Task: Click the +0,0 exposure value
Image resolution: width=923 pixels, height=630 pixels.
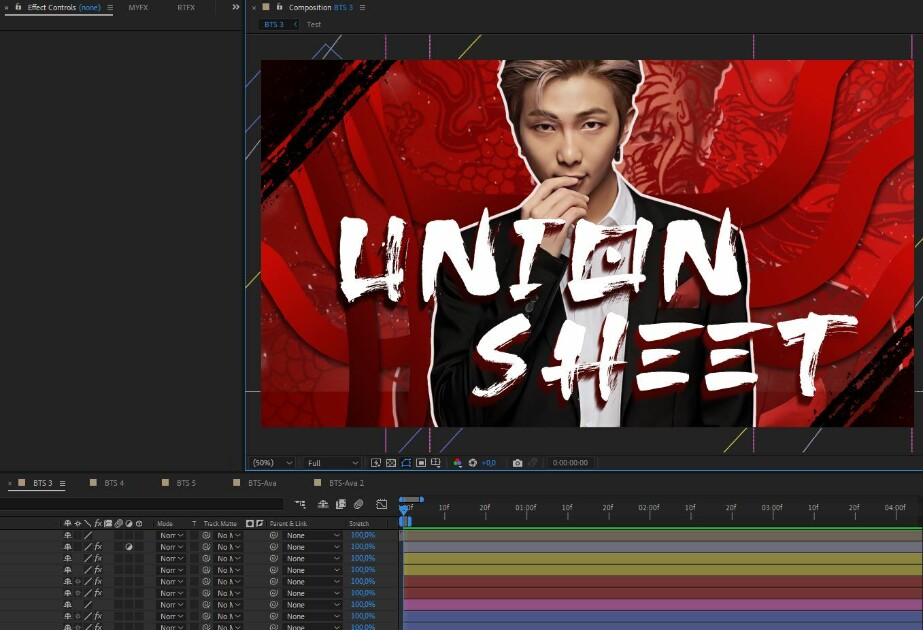Action: point(489,463)
